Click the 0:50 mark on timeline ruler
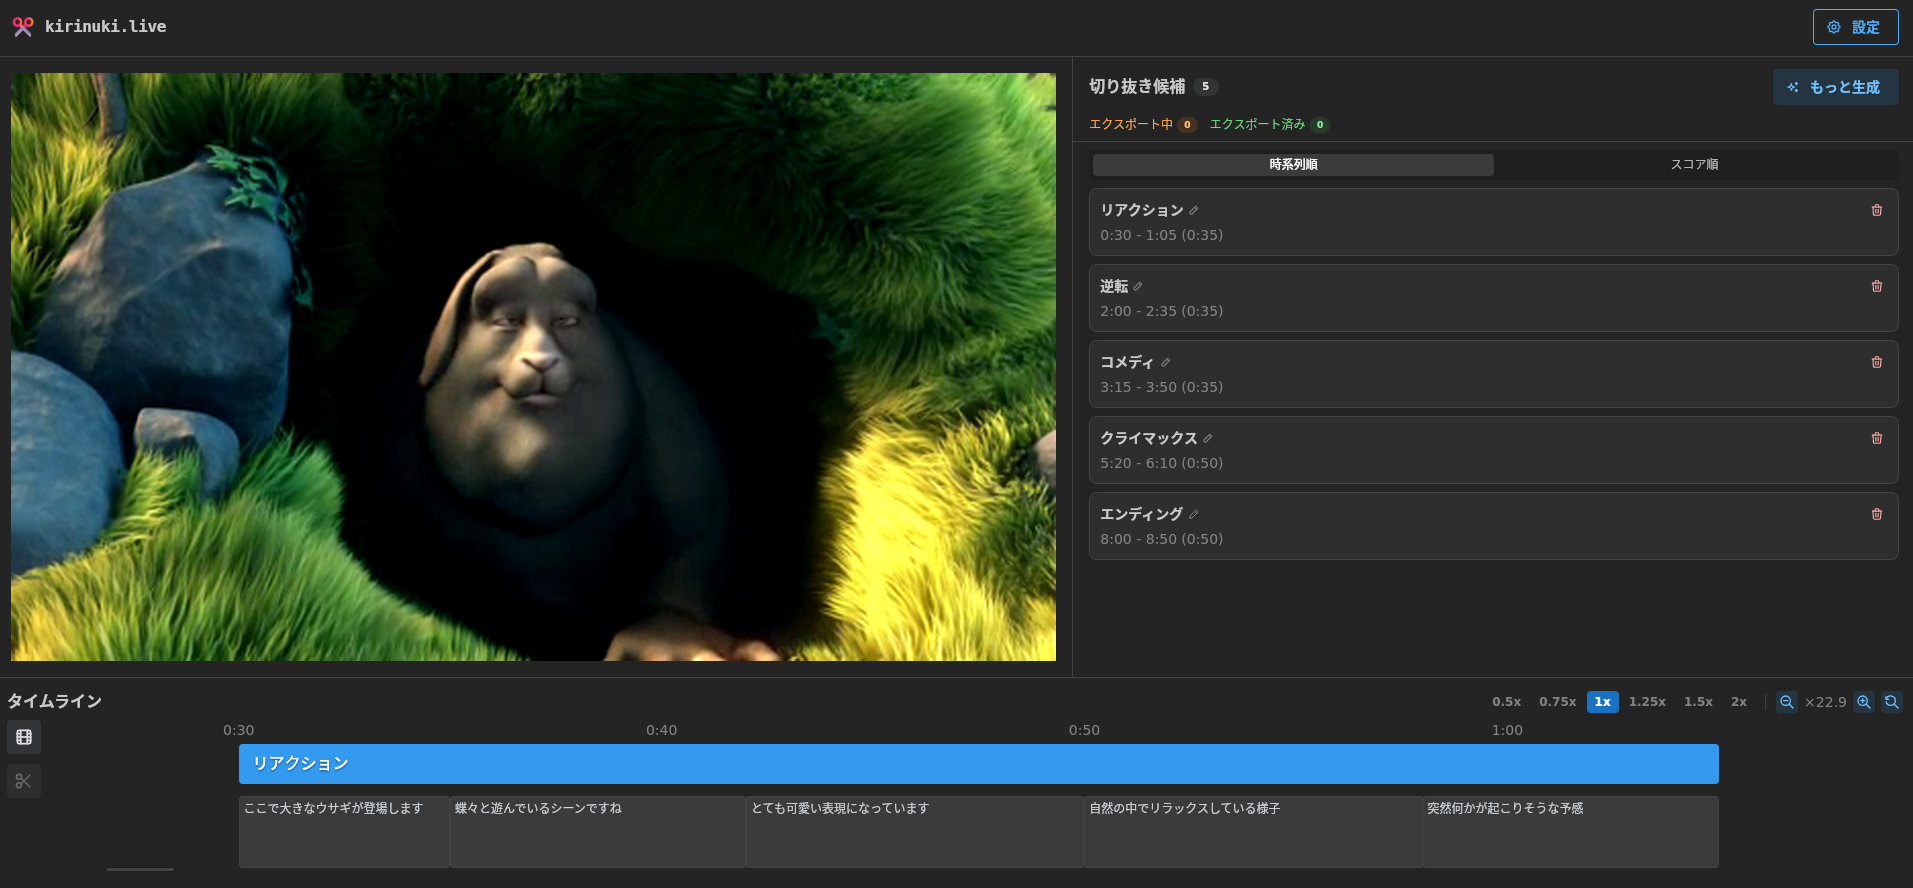 coord(1084,730)
